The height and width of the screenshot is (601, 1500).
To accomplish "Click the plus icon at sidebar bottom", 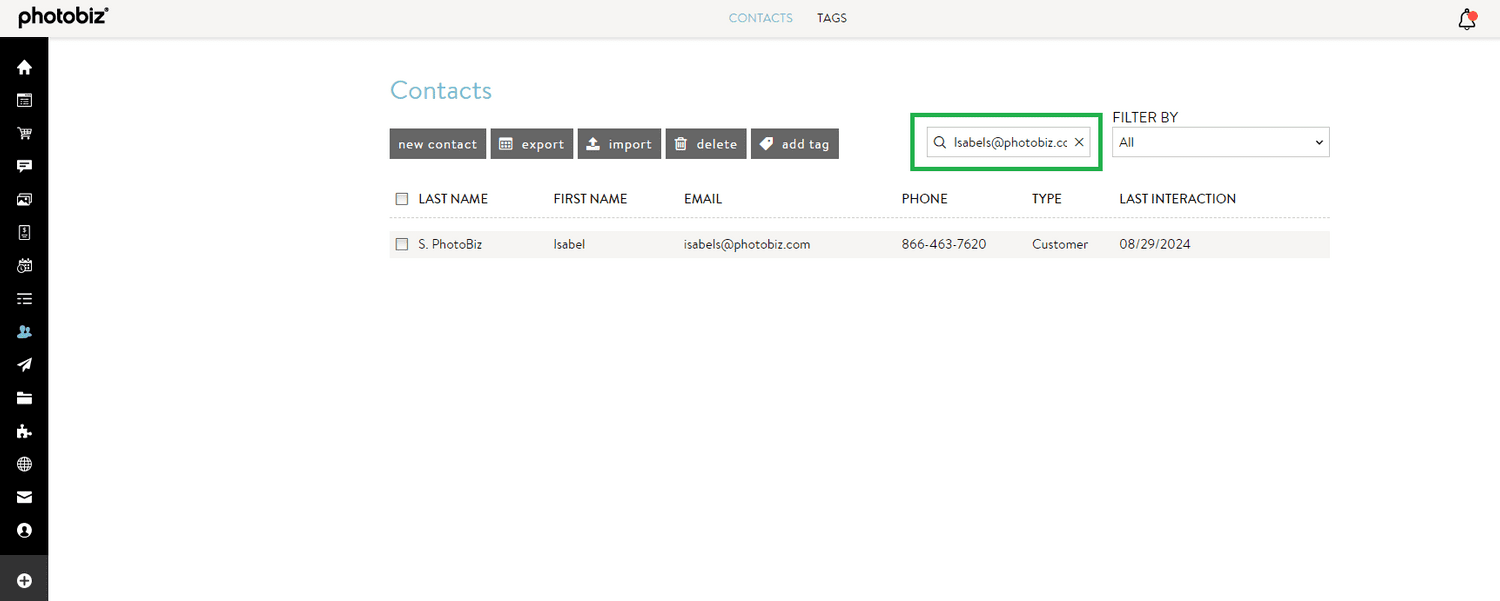I will [24, 578].
